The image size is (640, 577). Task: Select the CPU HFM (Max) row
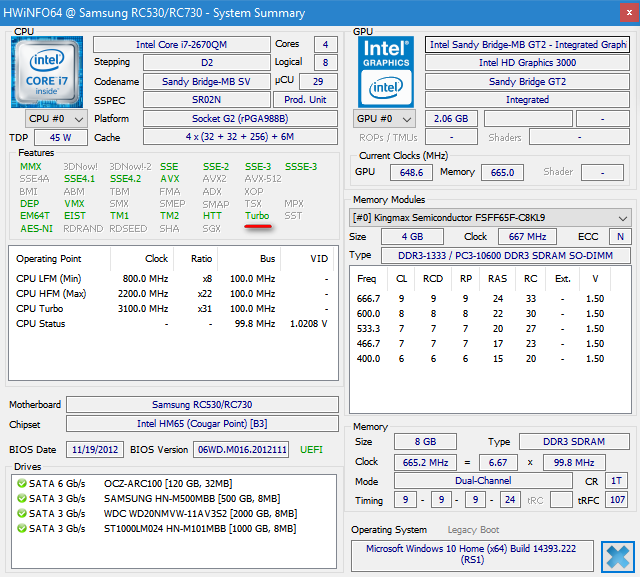[172, 294]
